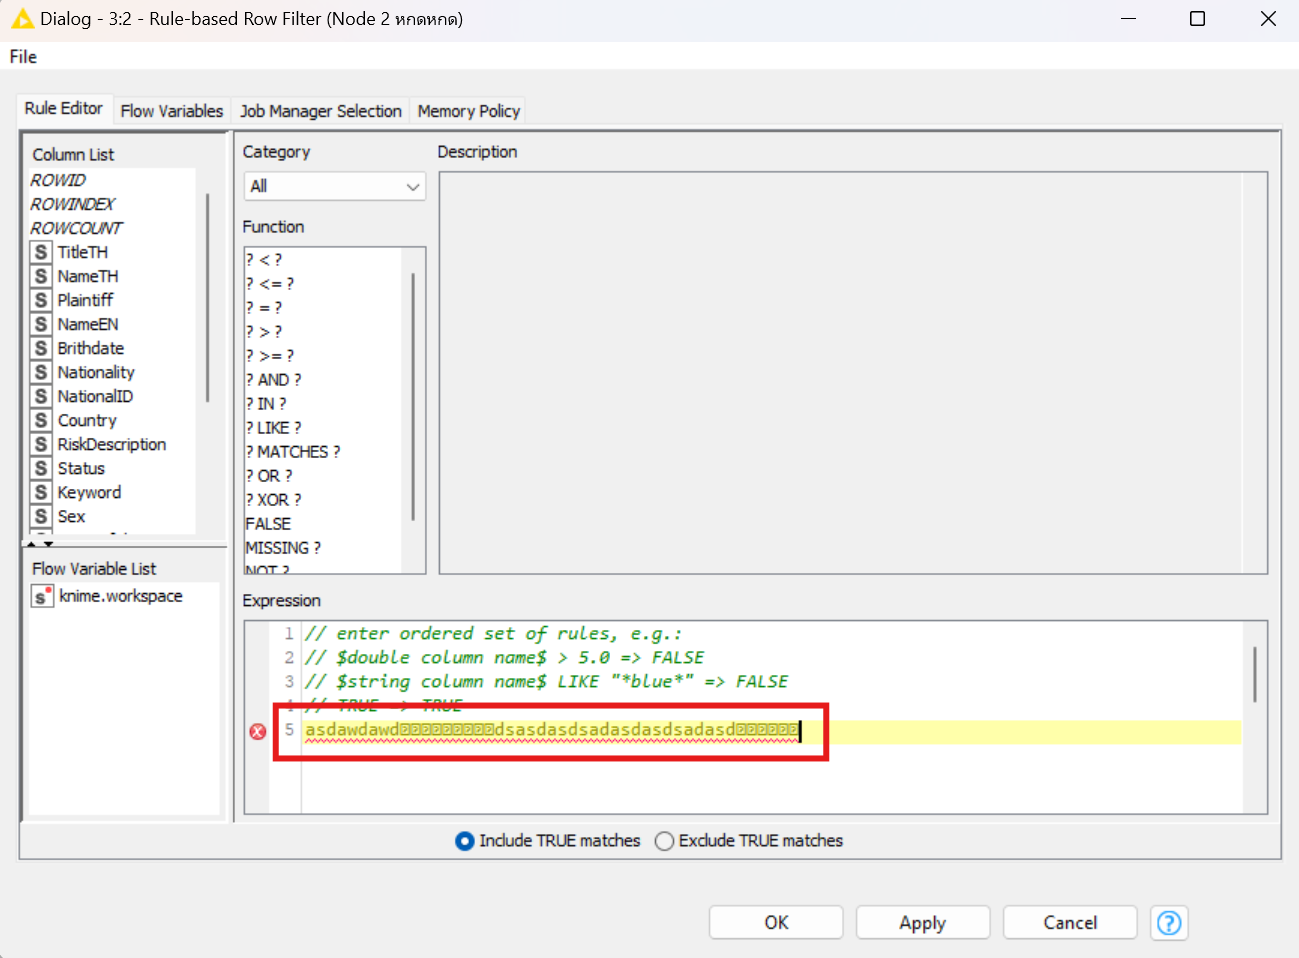Viewport: 1299px width, 958px height.
Task: Click line number 1 in the expression gutter
Action: pyautogui.click(x=288, y=634)
